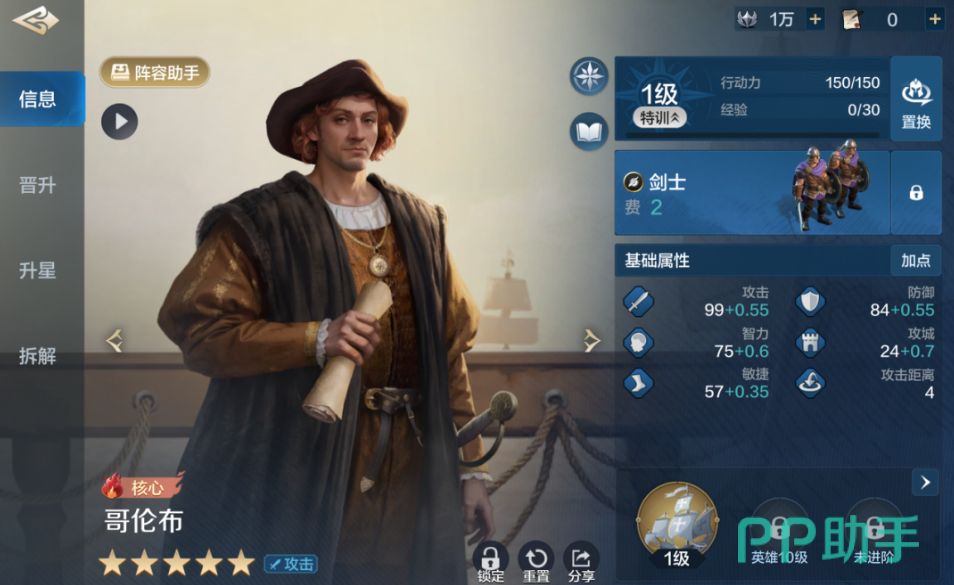
Task: Click the 重置 reset icon
Action: pyautogui.click(x=536, y=561)
